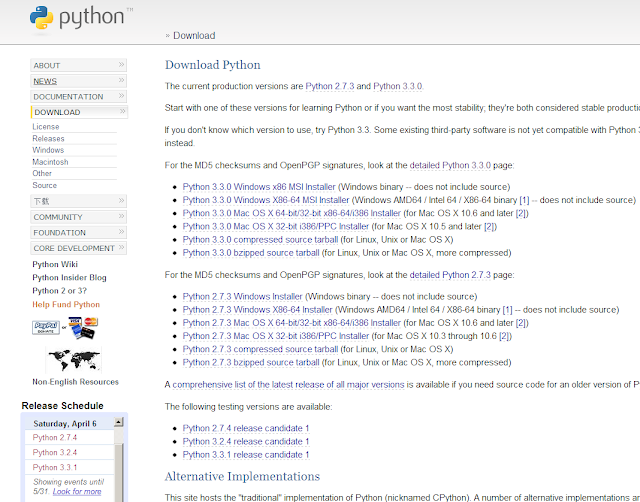Viewport: 640px width, 502px height.
Task: Open the FOUNDATION navigation item
Action: 78,232
